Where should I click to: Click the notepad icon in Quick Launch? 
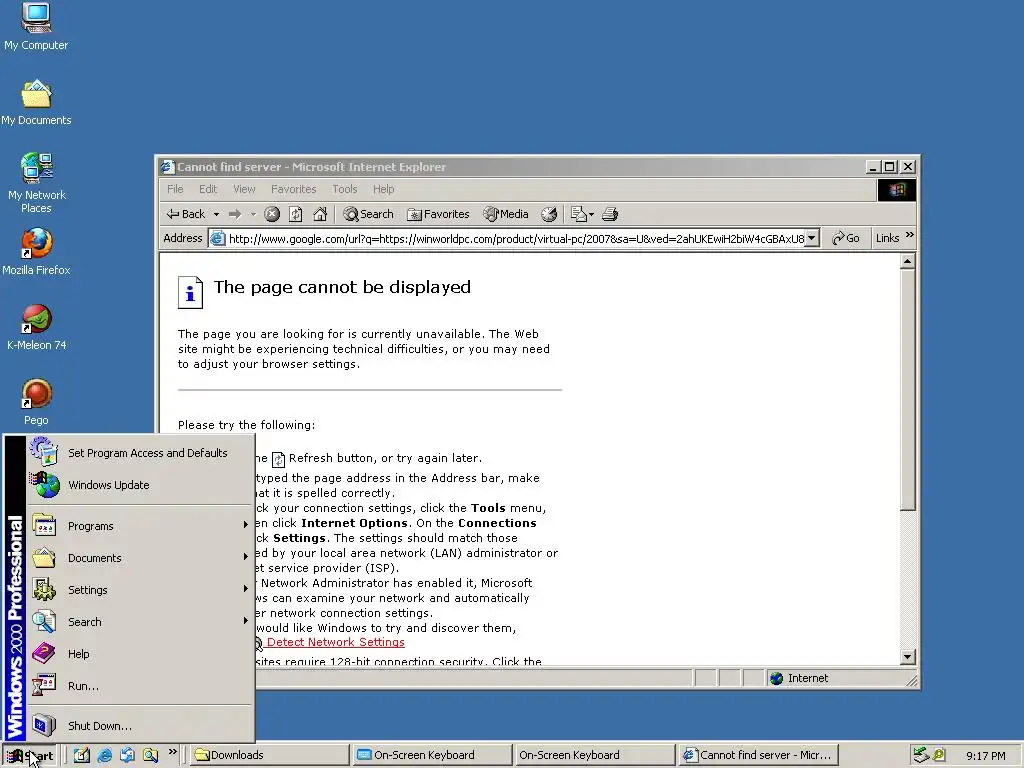point(82,756)
